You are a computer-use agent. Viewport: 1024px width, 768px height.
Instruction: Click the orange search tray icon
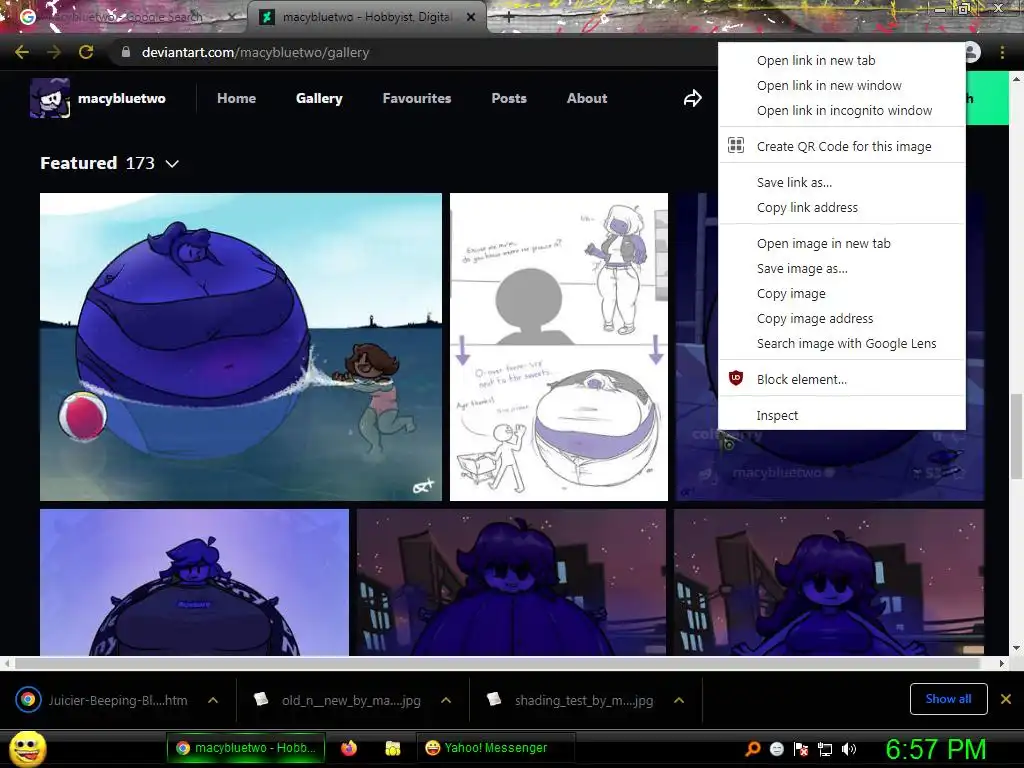pos(752,748)
